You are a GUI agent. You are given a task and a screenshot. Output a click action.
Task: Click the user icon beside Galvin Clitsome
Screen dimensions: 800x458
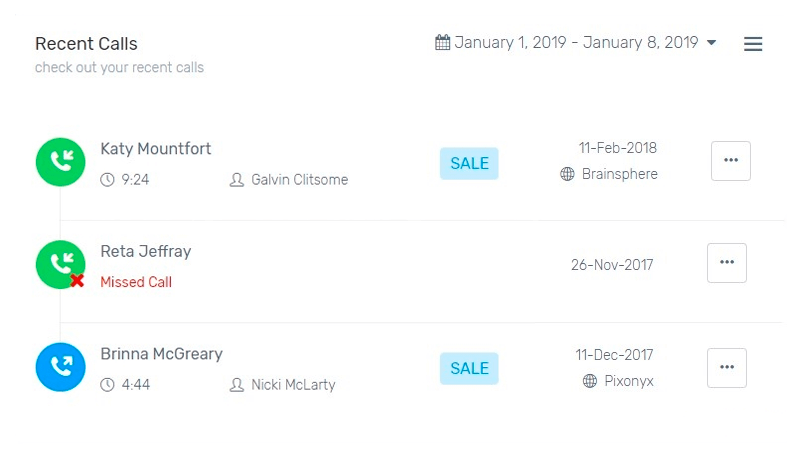point(237,180)
